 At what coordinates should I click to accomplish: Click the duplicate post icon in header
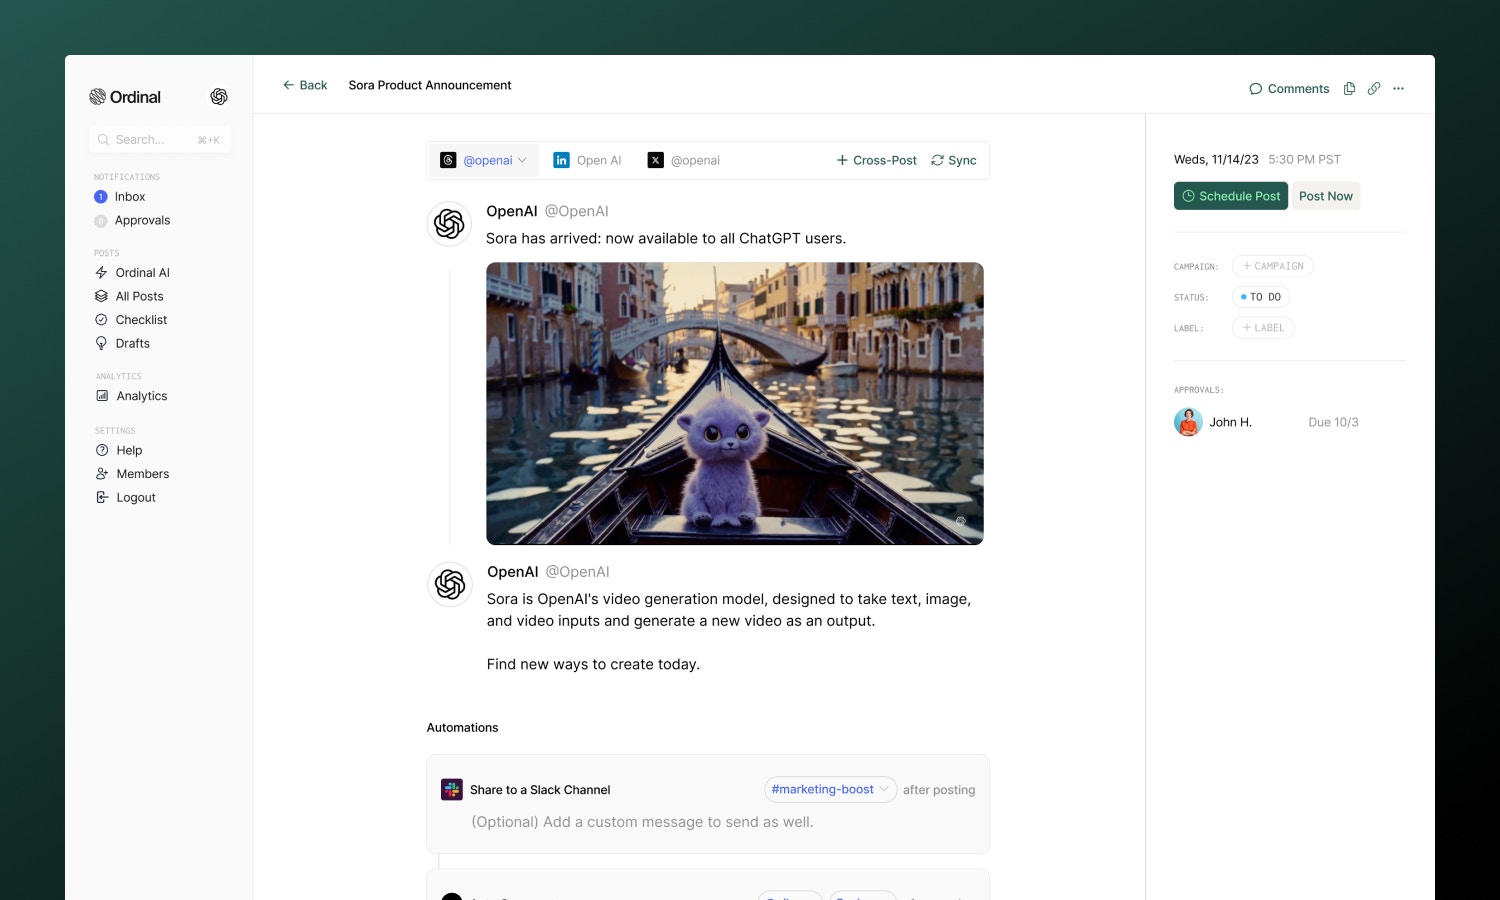tap(1350, 89)
